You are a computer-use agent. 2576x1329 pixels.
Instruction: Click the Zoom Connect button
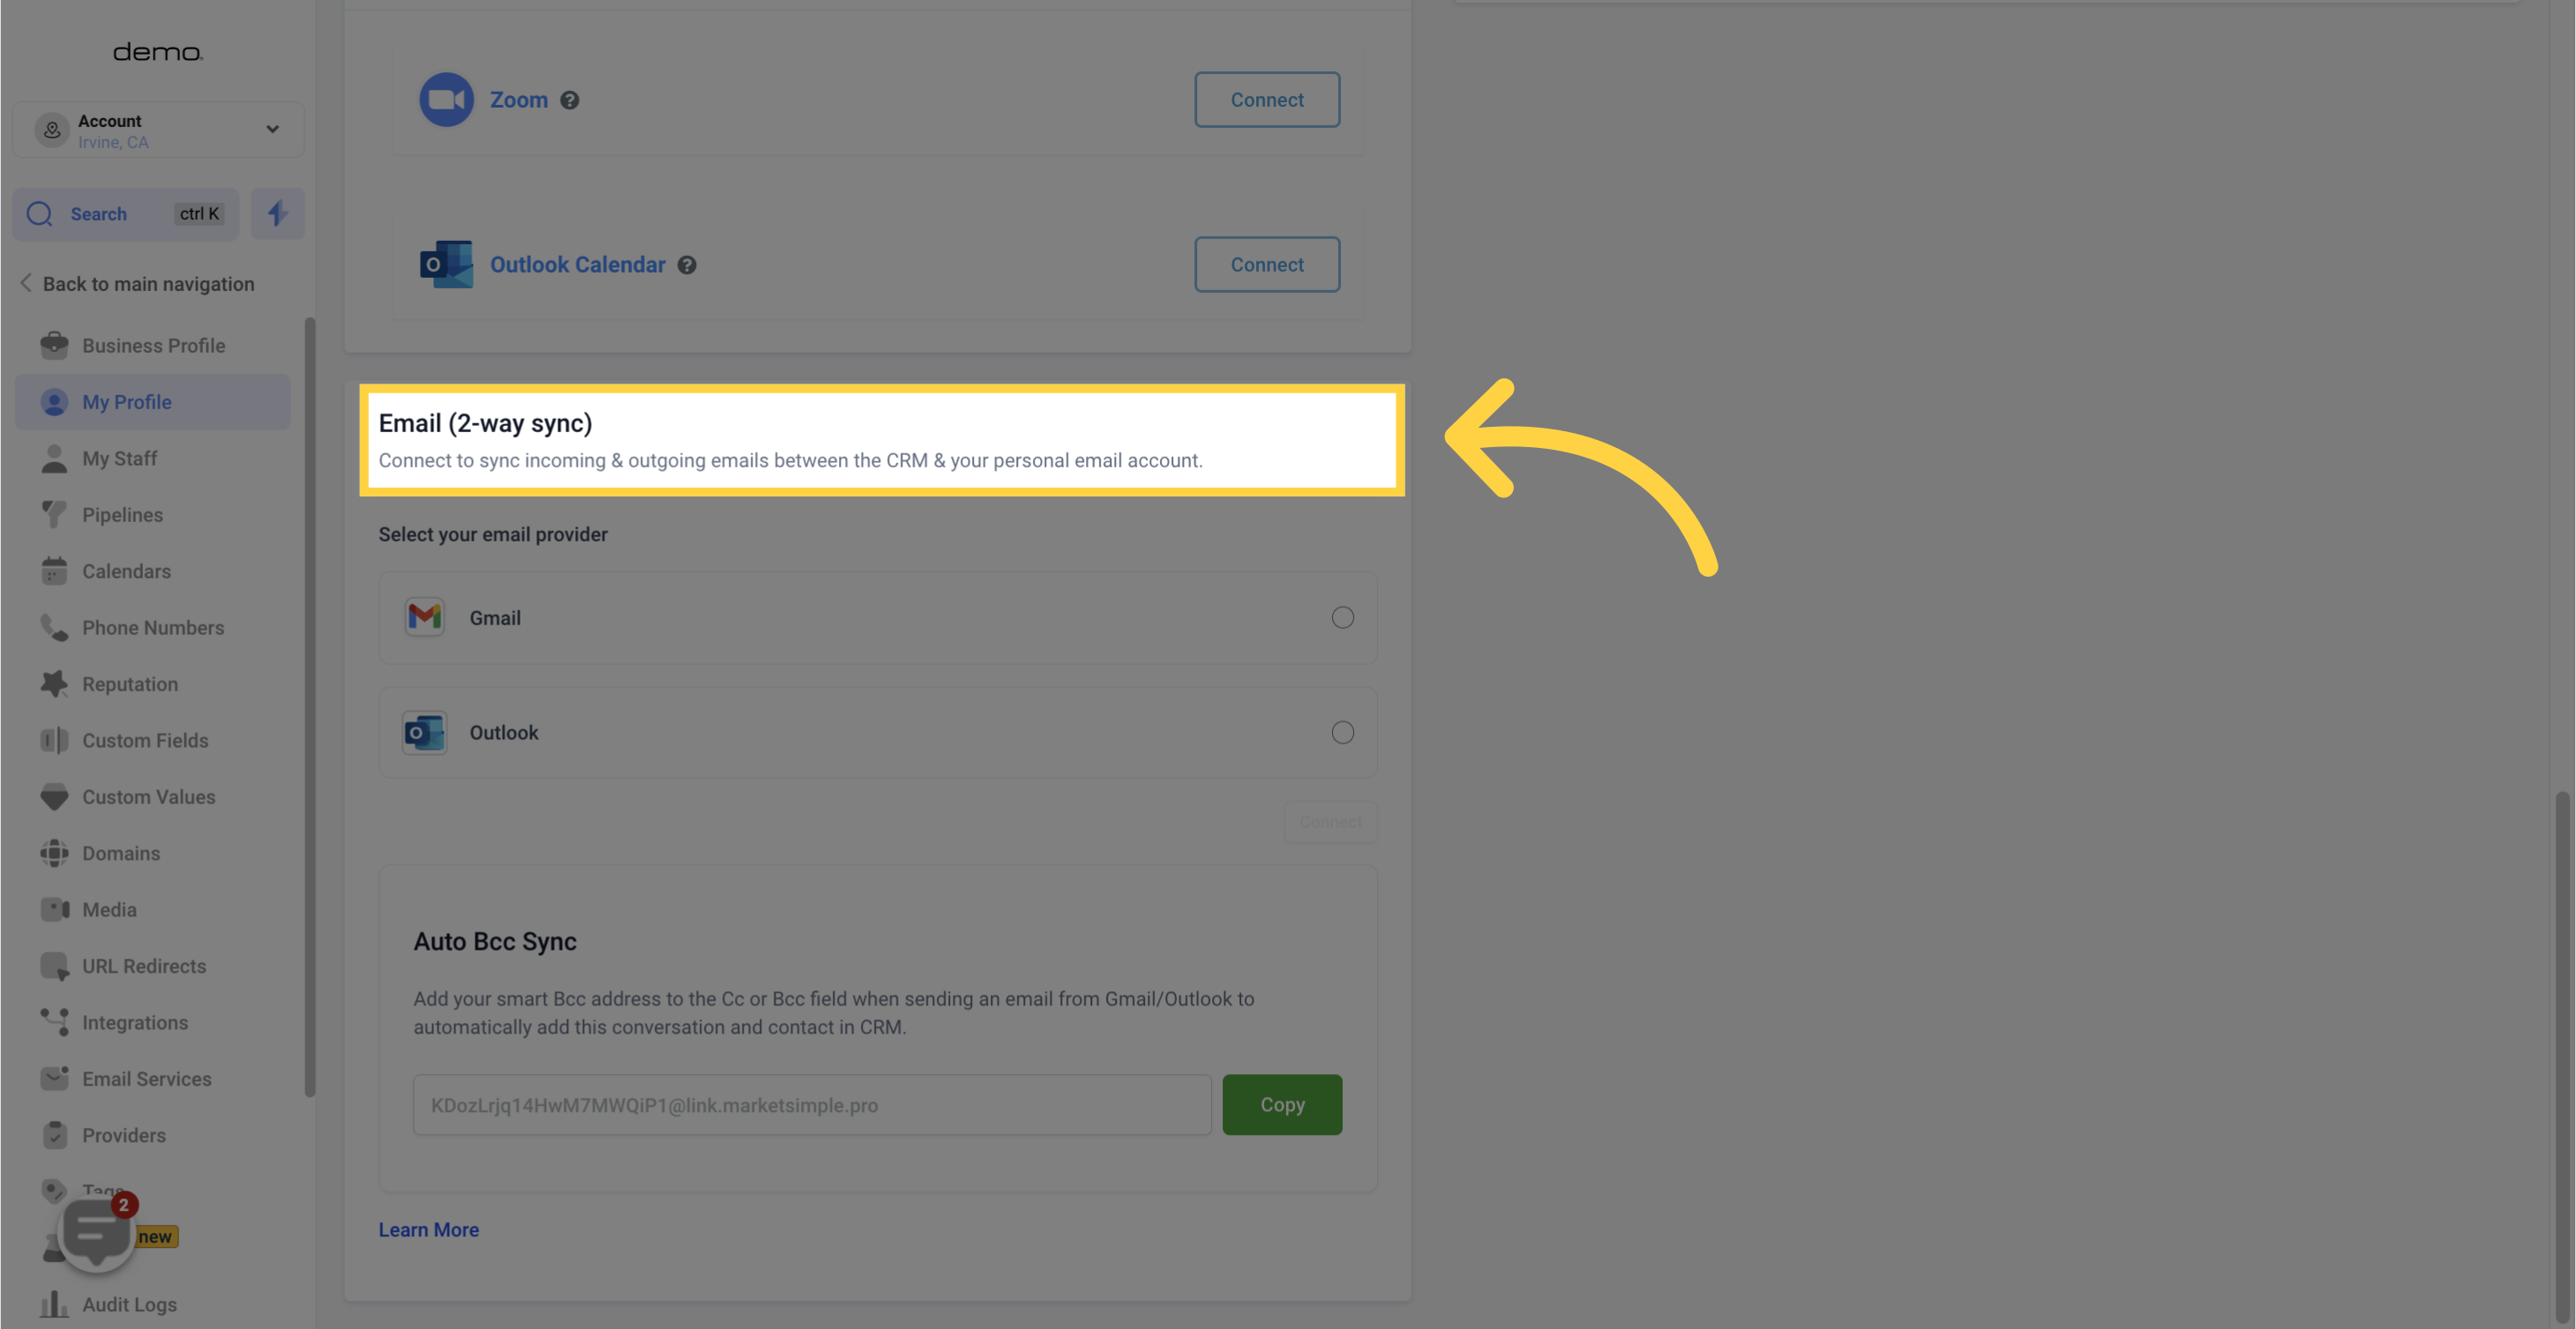point(1266,98)
